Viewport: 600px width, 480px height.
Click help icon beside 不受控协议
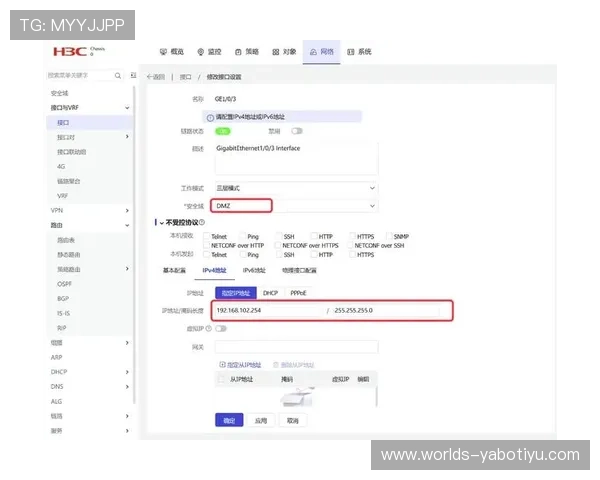[202, 222]
